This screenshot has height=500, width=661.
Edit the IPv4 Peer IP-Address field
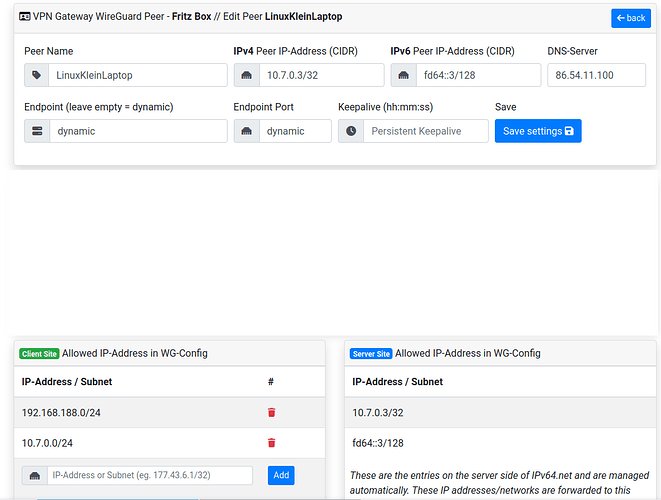(321, 75)
